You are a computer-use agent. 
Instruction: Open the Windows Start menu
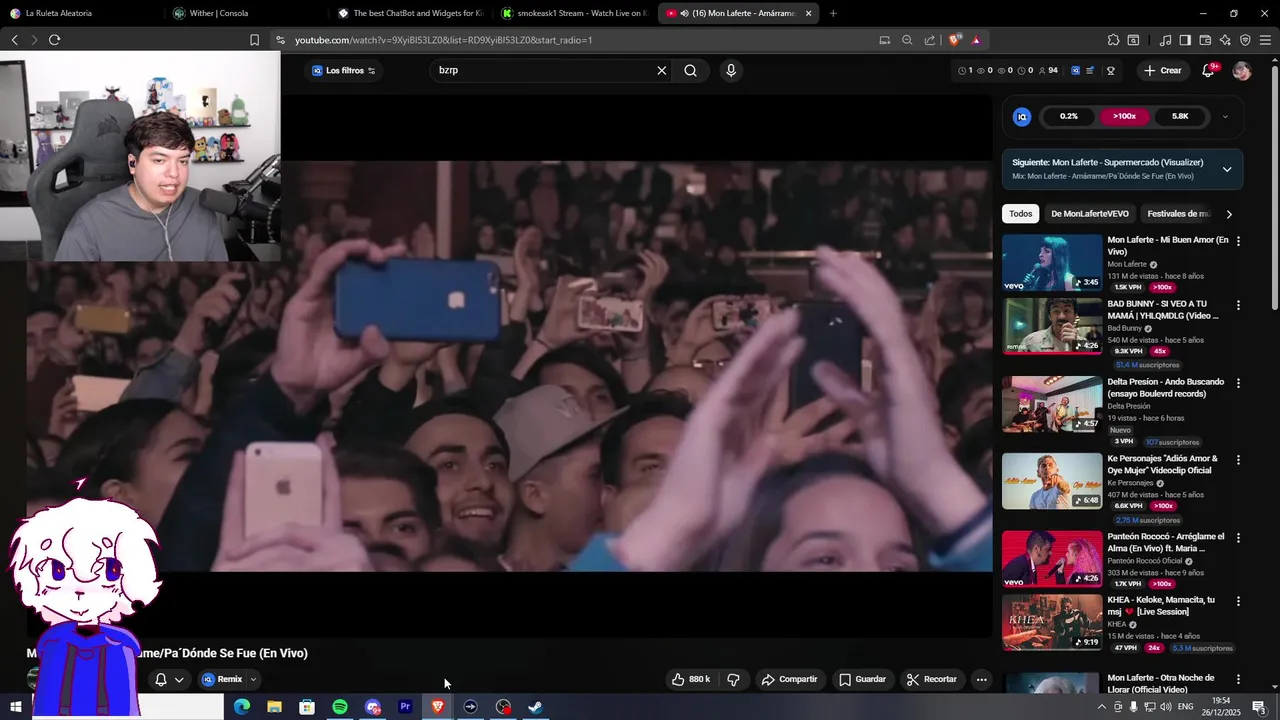pyautogui.click(x=16, y=707)
